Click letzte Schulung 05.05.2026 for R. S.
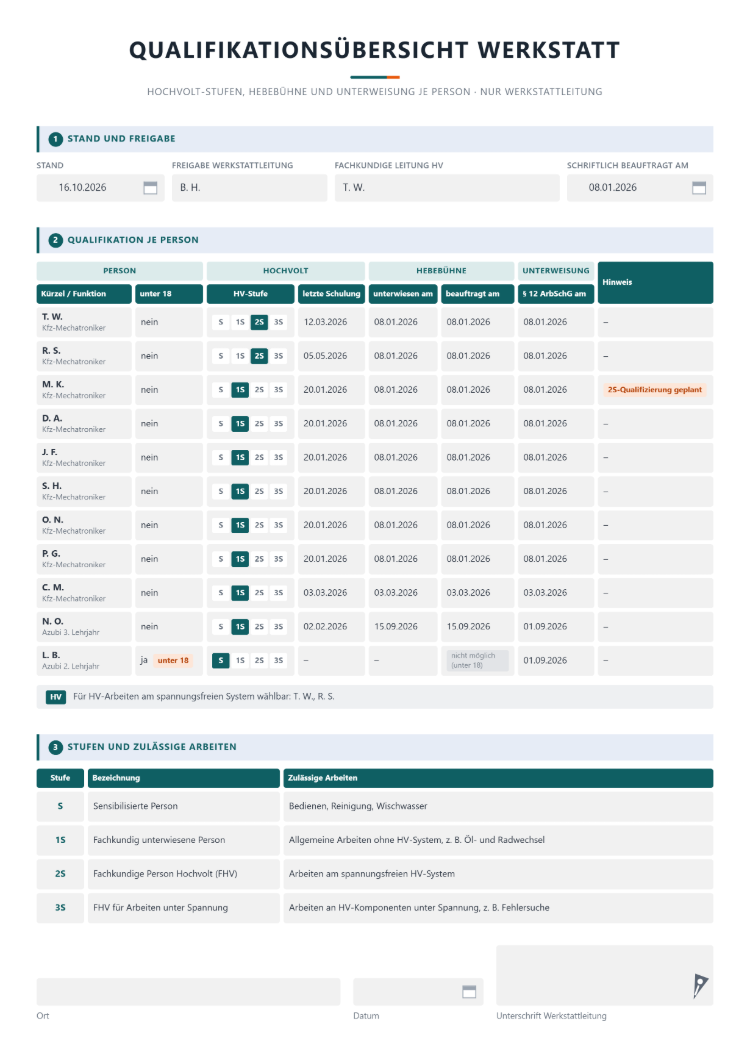 [x=330, y=356]
